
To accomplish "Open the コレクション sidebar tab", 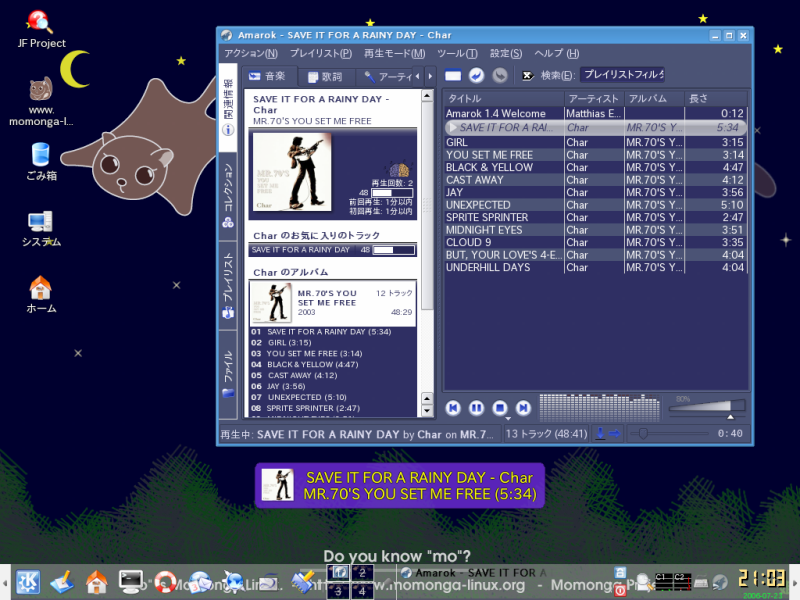I will (x=228, y=195).
